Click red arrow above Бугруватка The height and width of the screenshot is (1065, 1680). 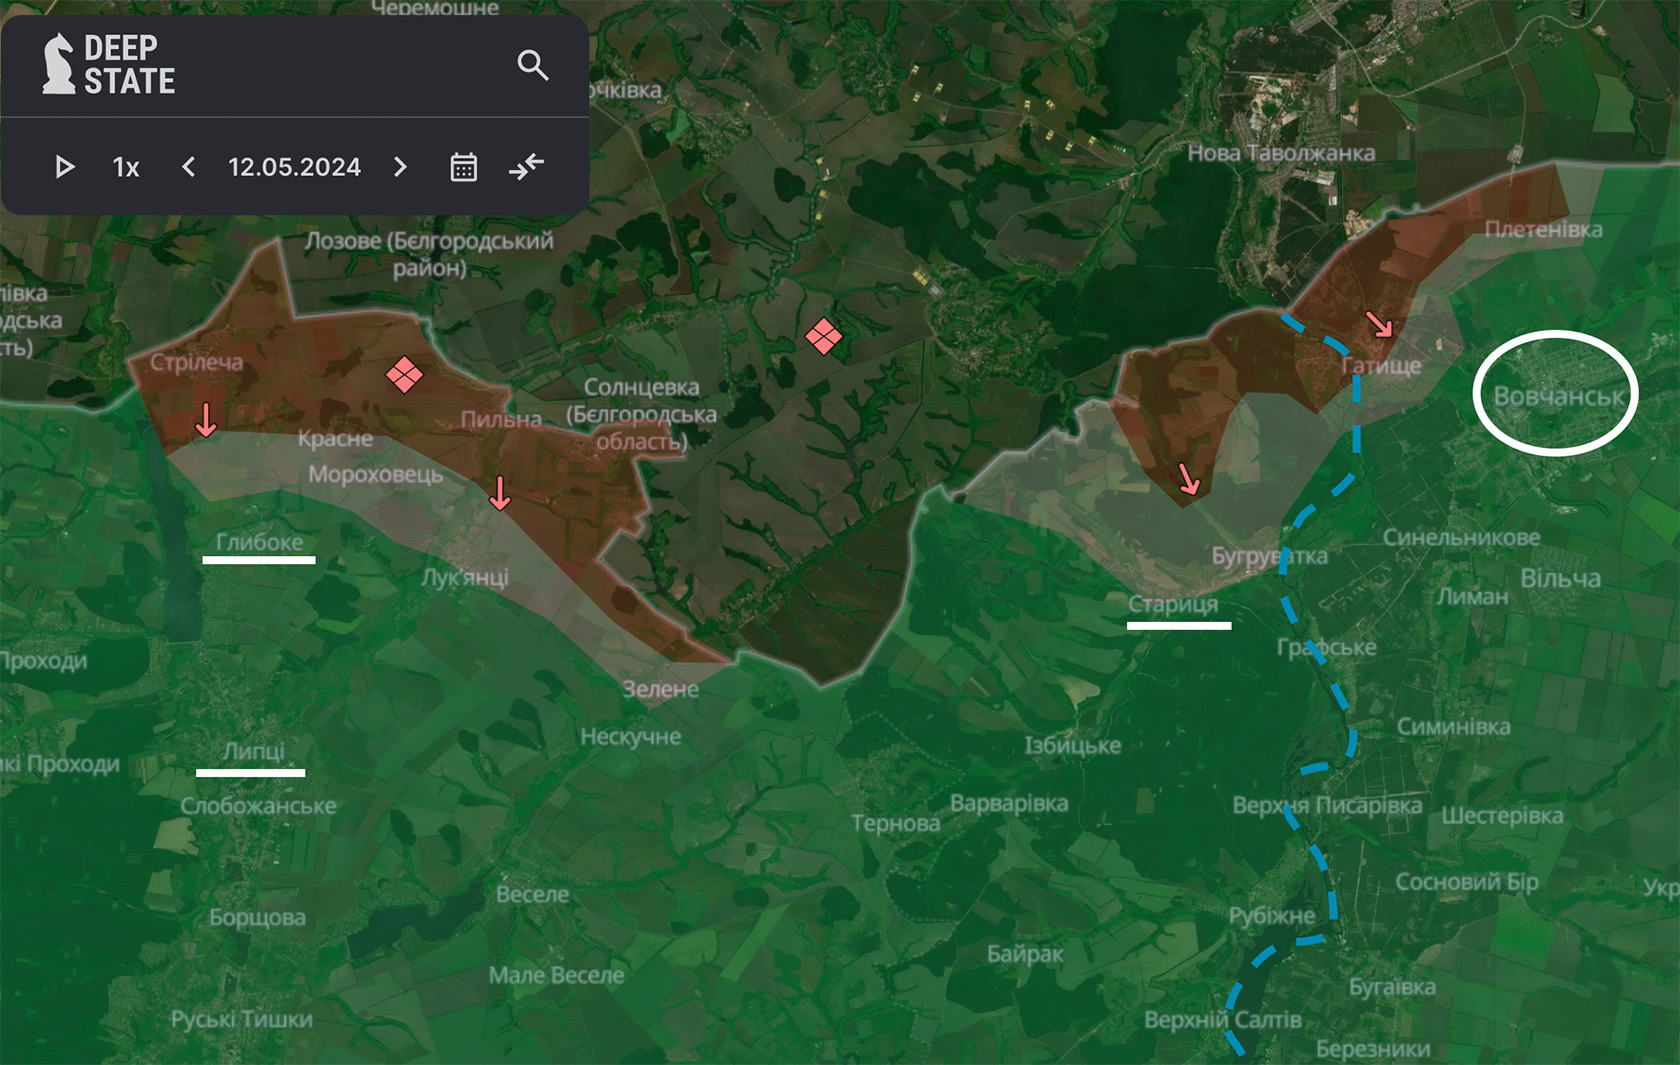click(1188, 479)
